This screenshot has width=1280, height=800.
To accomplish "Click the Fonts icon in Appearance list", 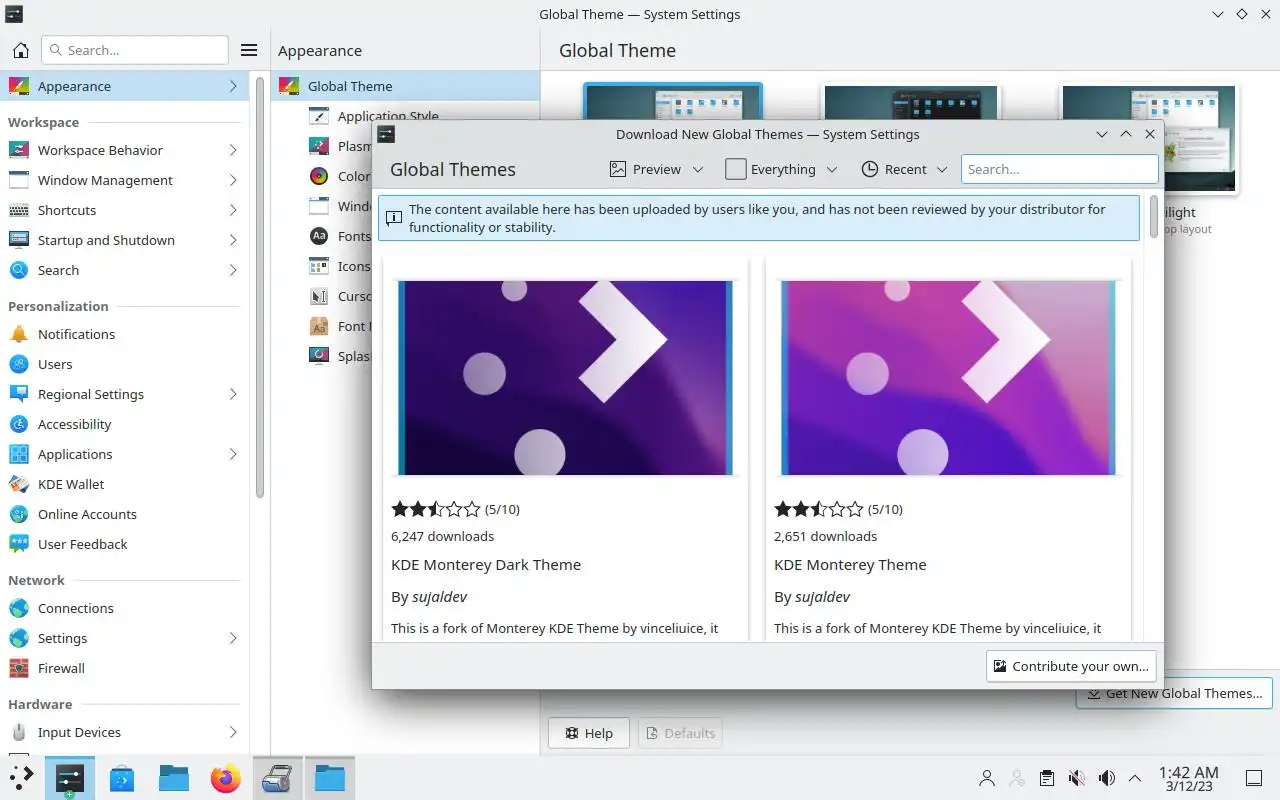I will (x=319, y=236).
